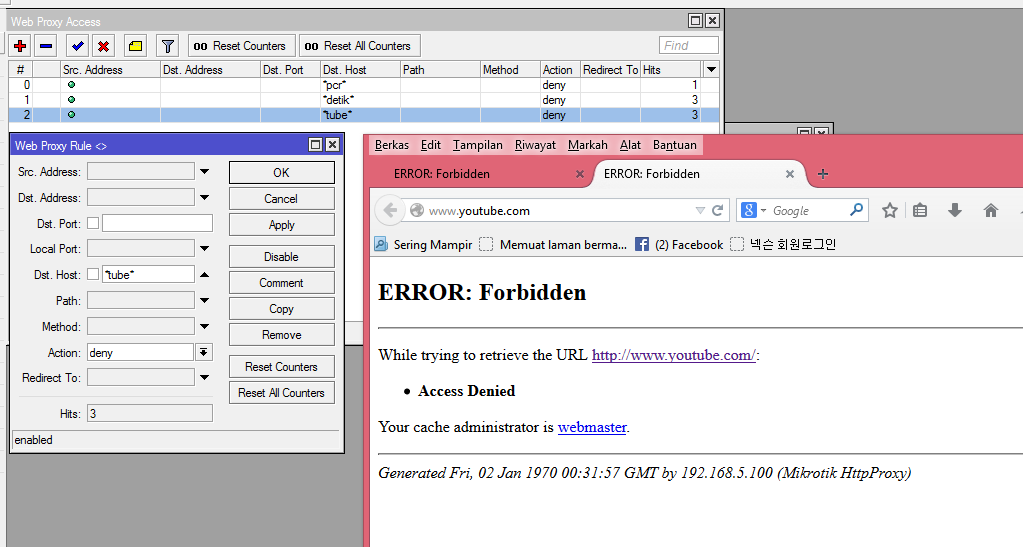
Task: Search with magnifier icon in Google box
Action: [856, 210]
